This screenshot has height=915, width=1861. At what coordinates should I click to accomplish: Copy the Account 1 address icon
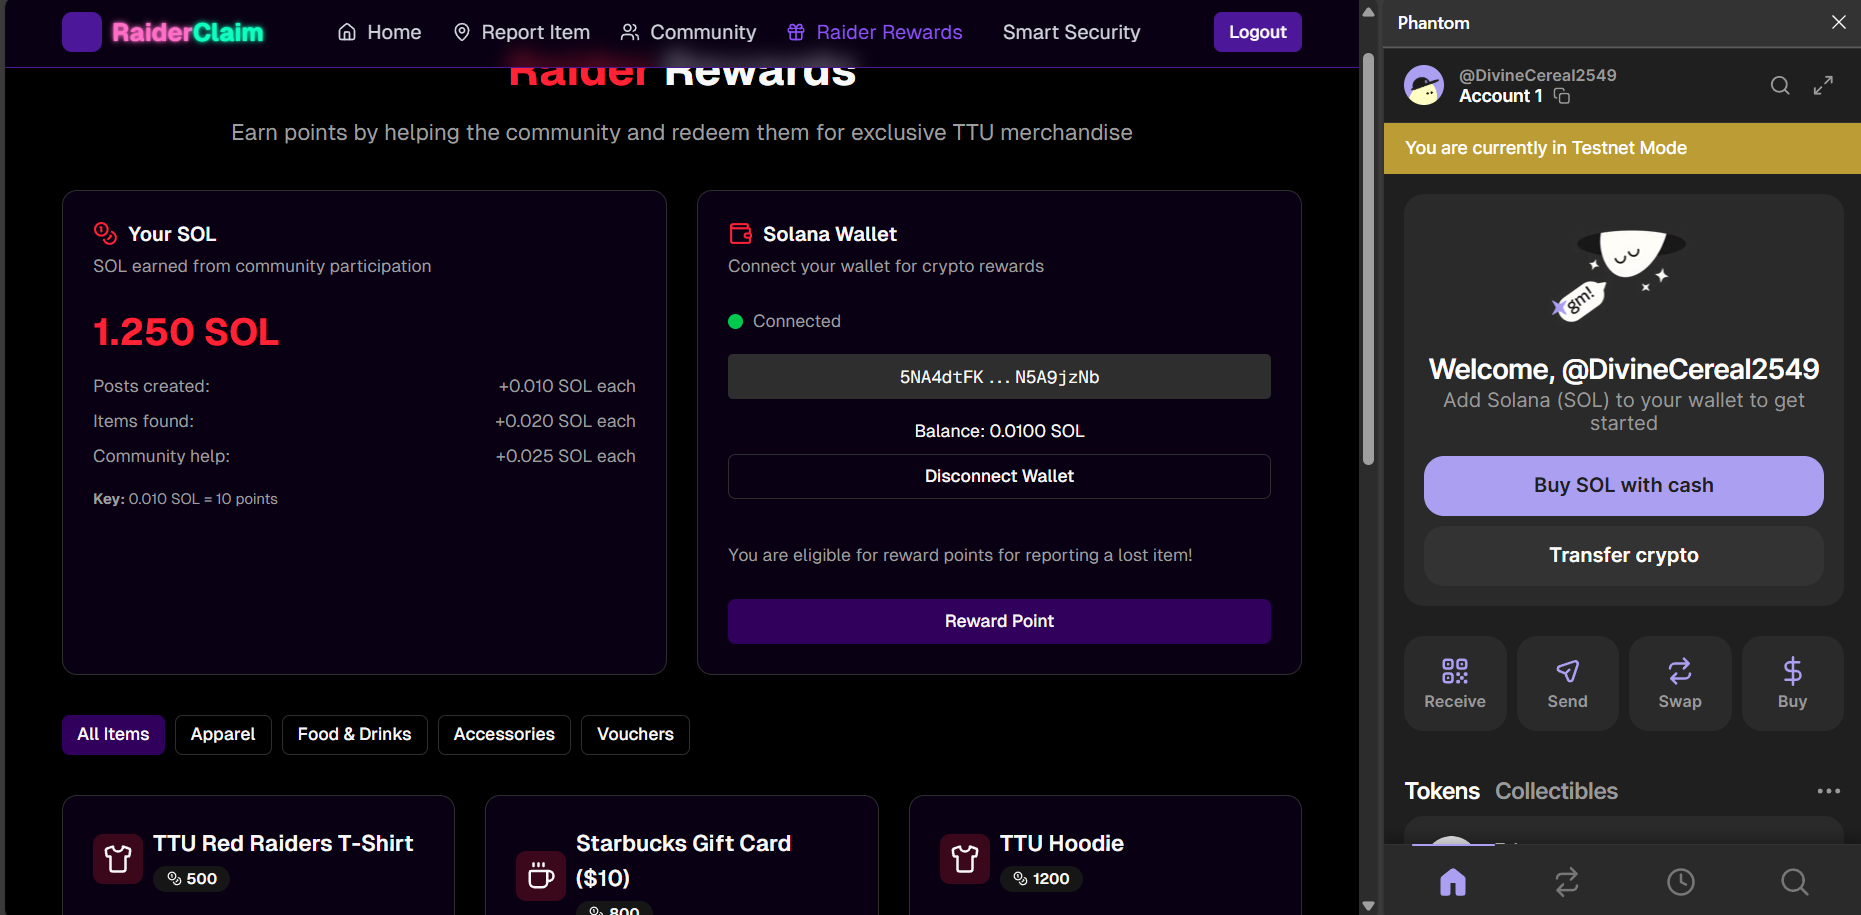point(1562,96)
